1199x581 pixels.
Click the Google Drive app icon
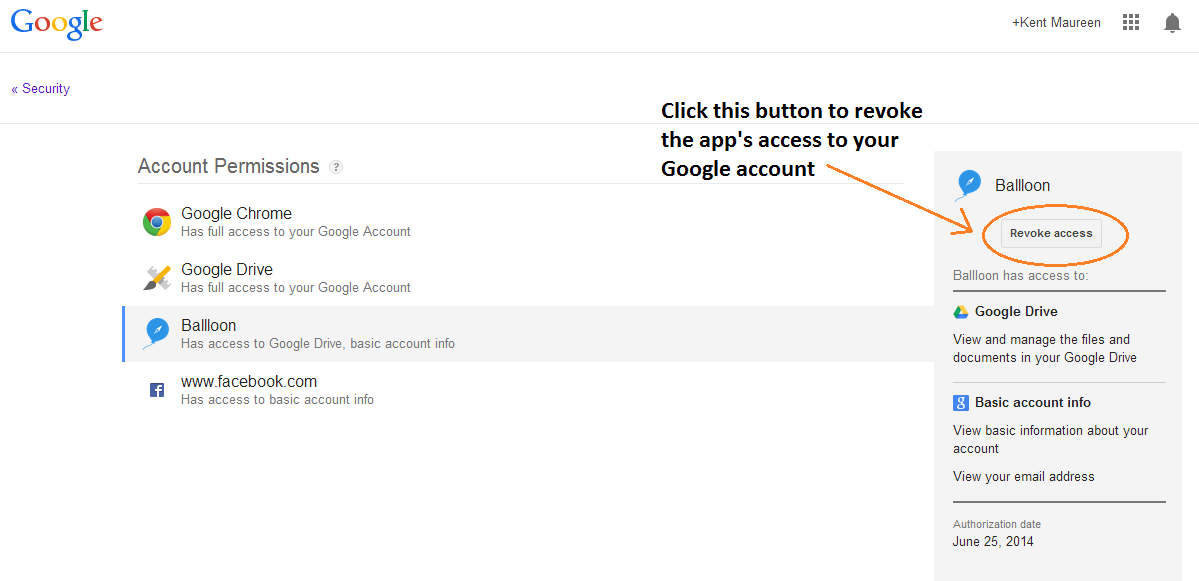(157, 278)
